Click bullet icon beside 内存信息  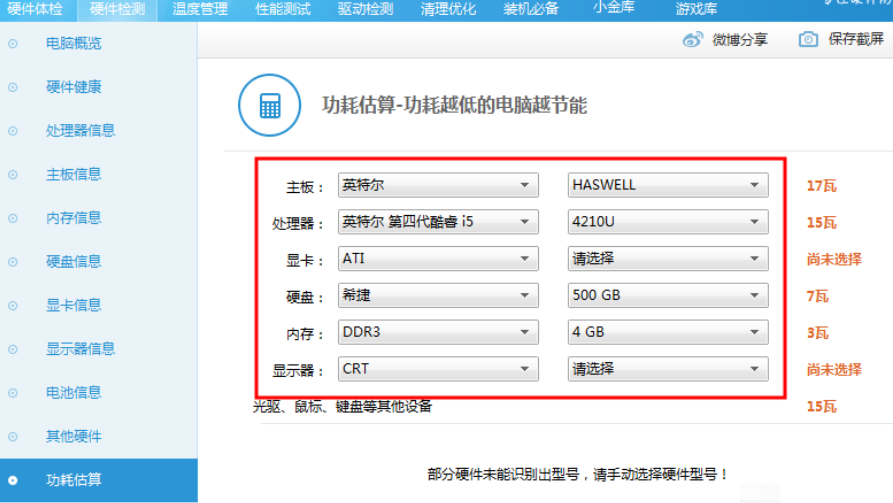pos(13,218)
